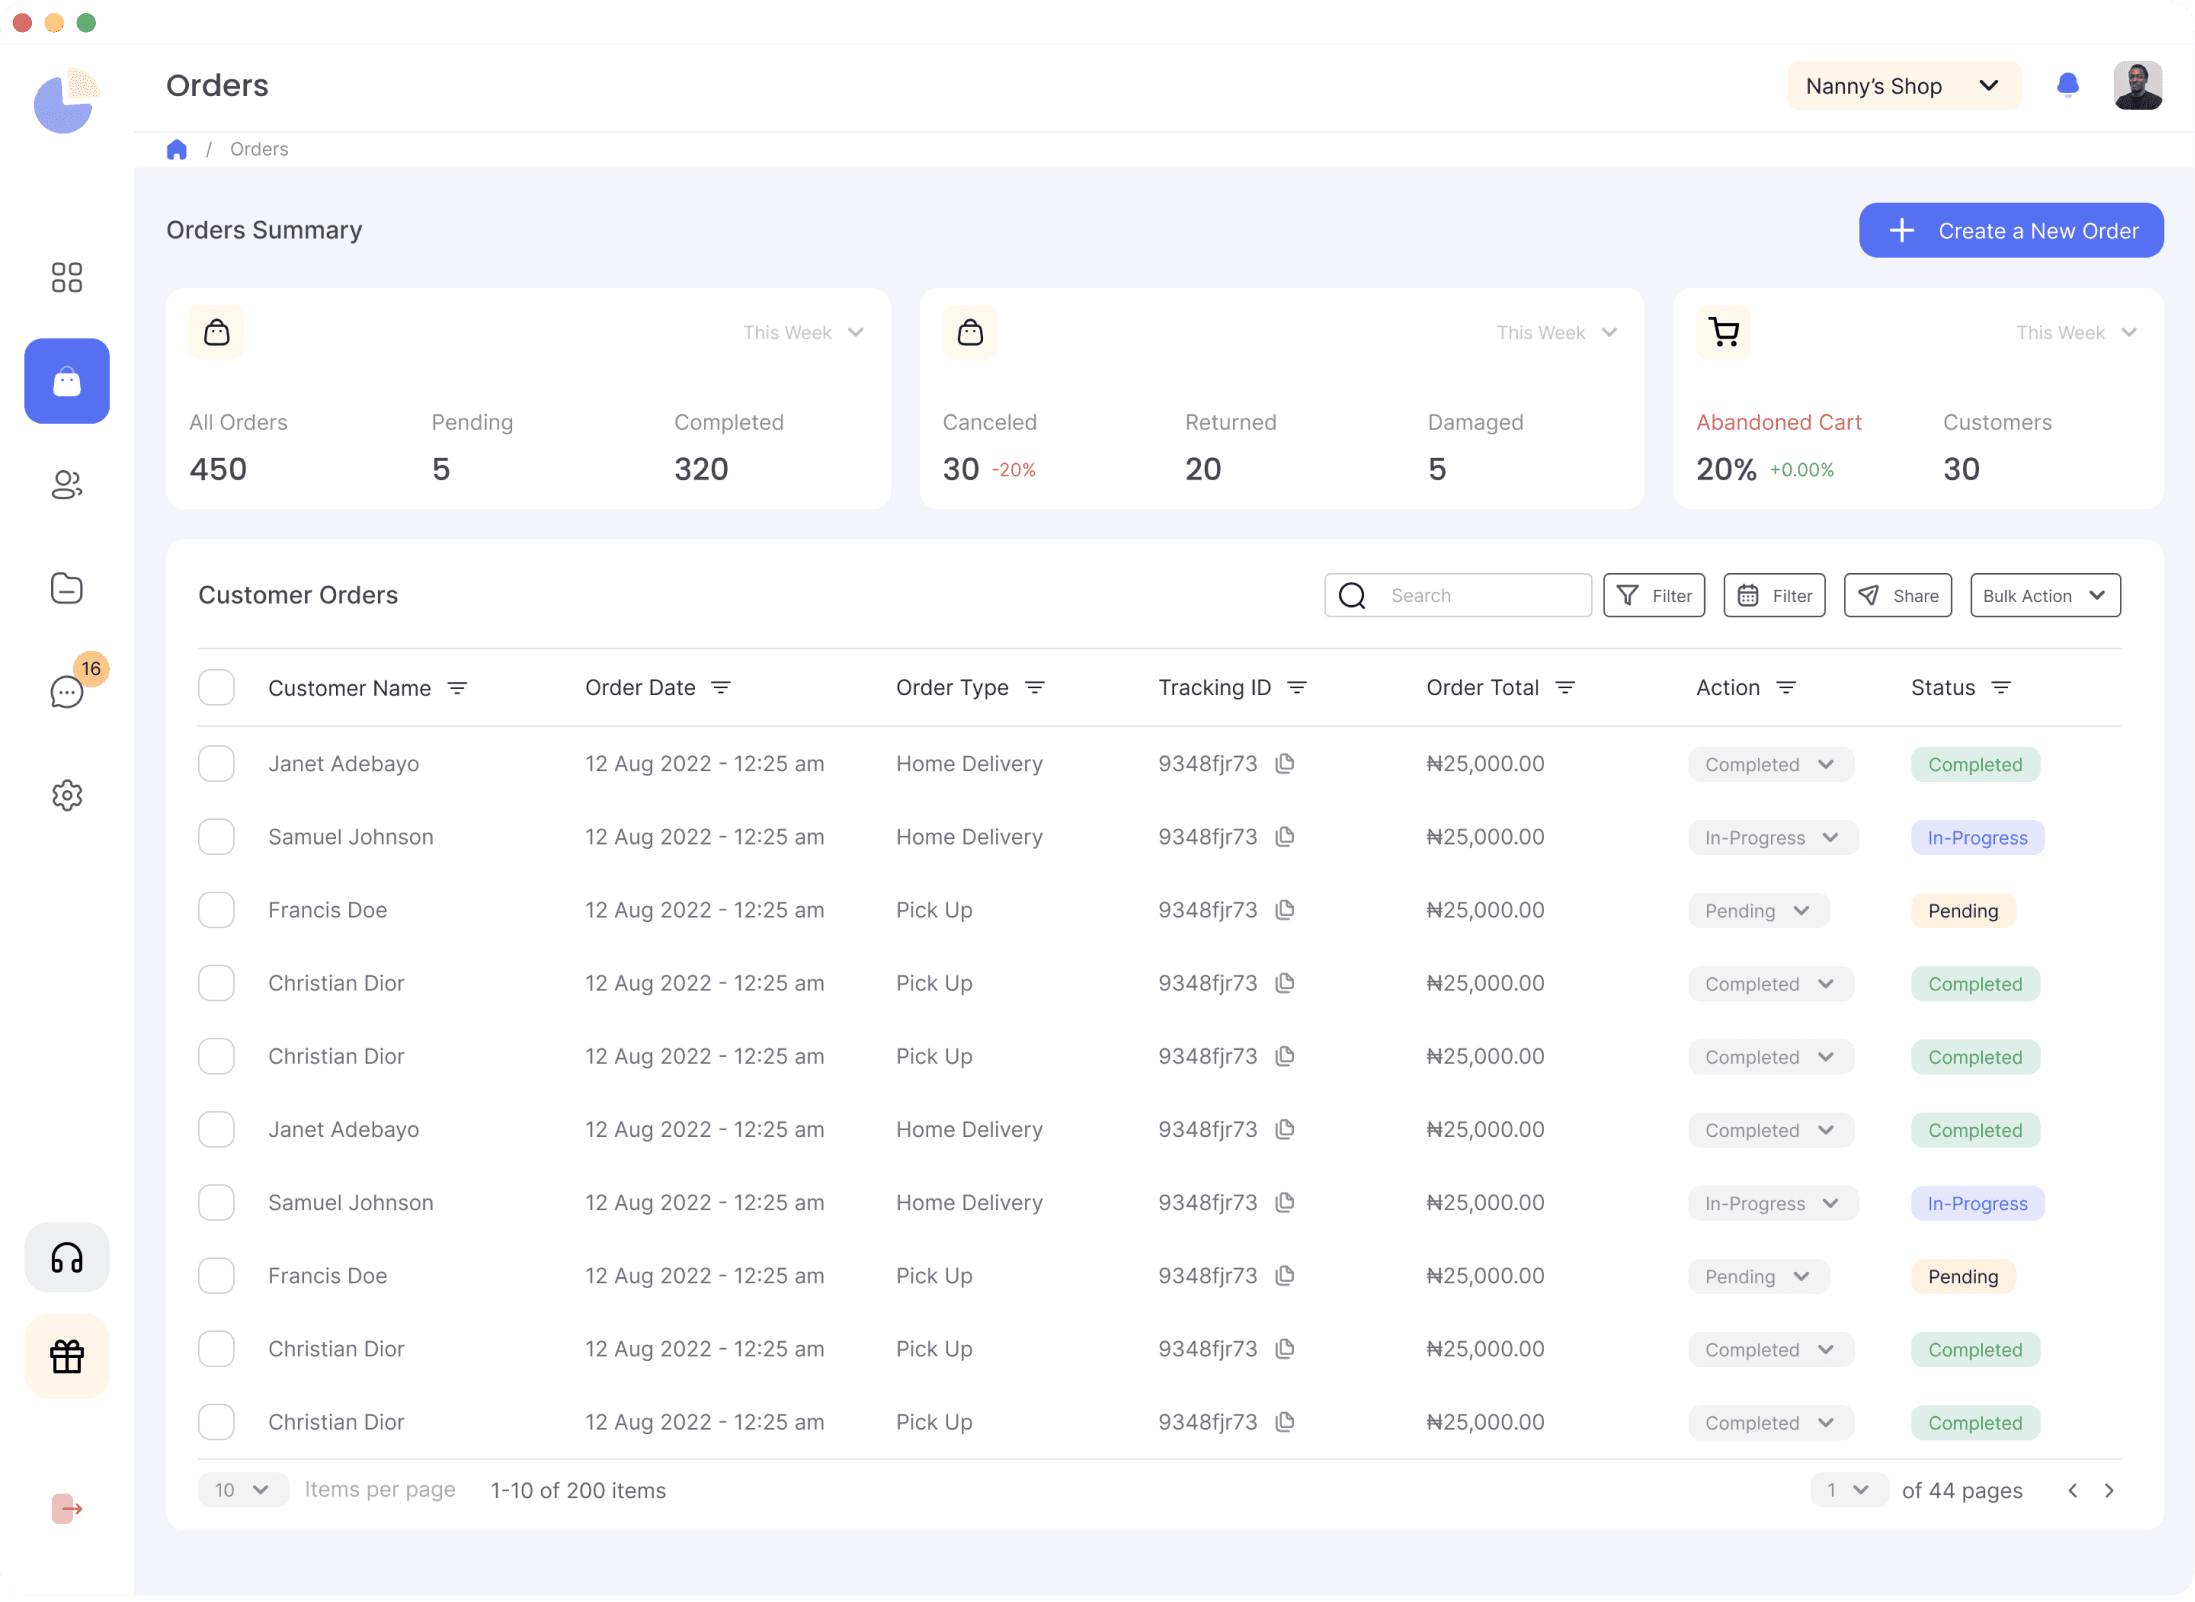Open settings gear in sidebar
Screen dimensions: 2195x1602
[67, 796]
